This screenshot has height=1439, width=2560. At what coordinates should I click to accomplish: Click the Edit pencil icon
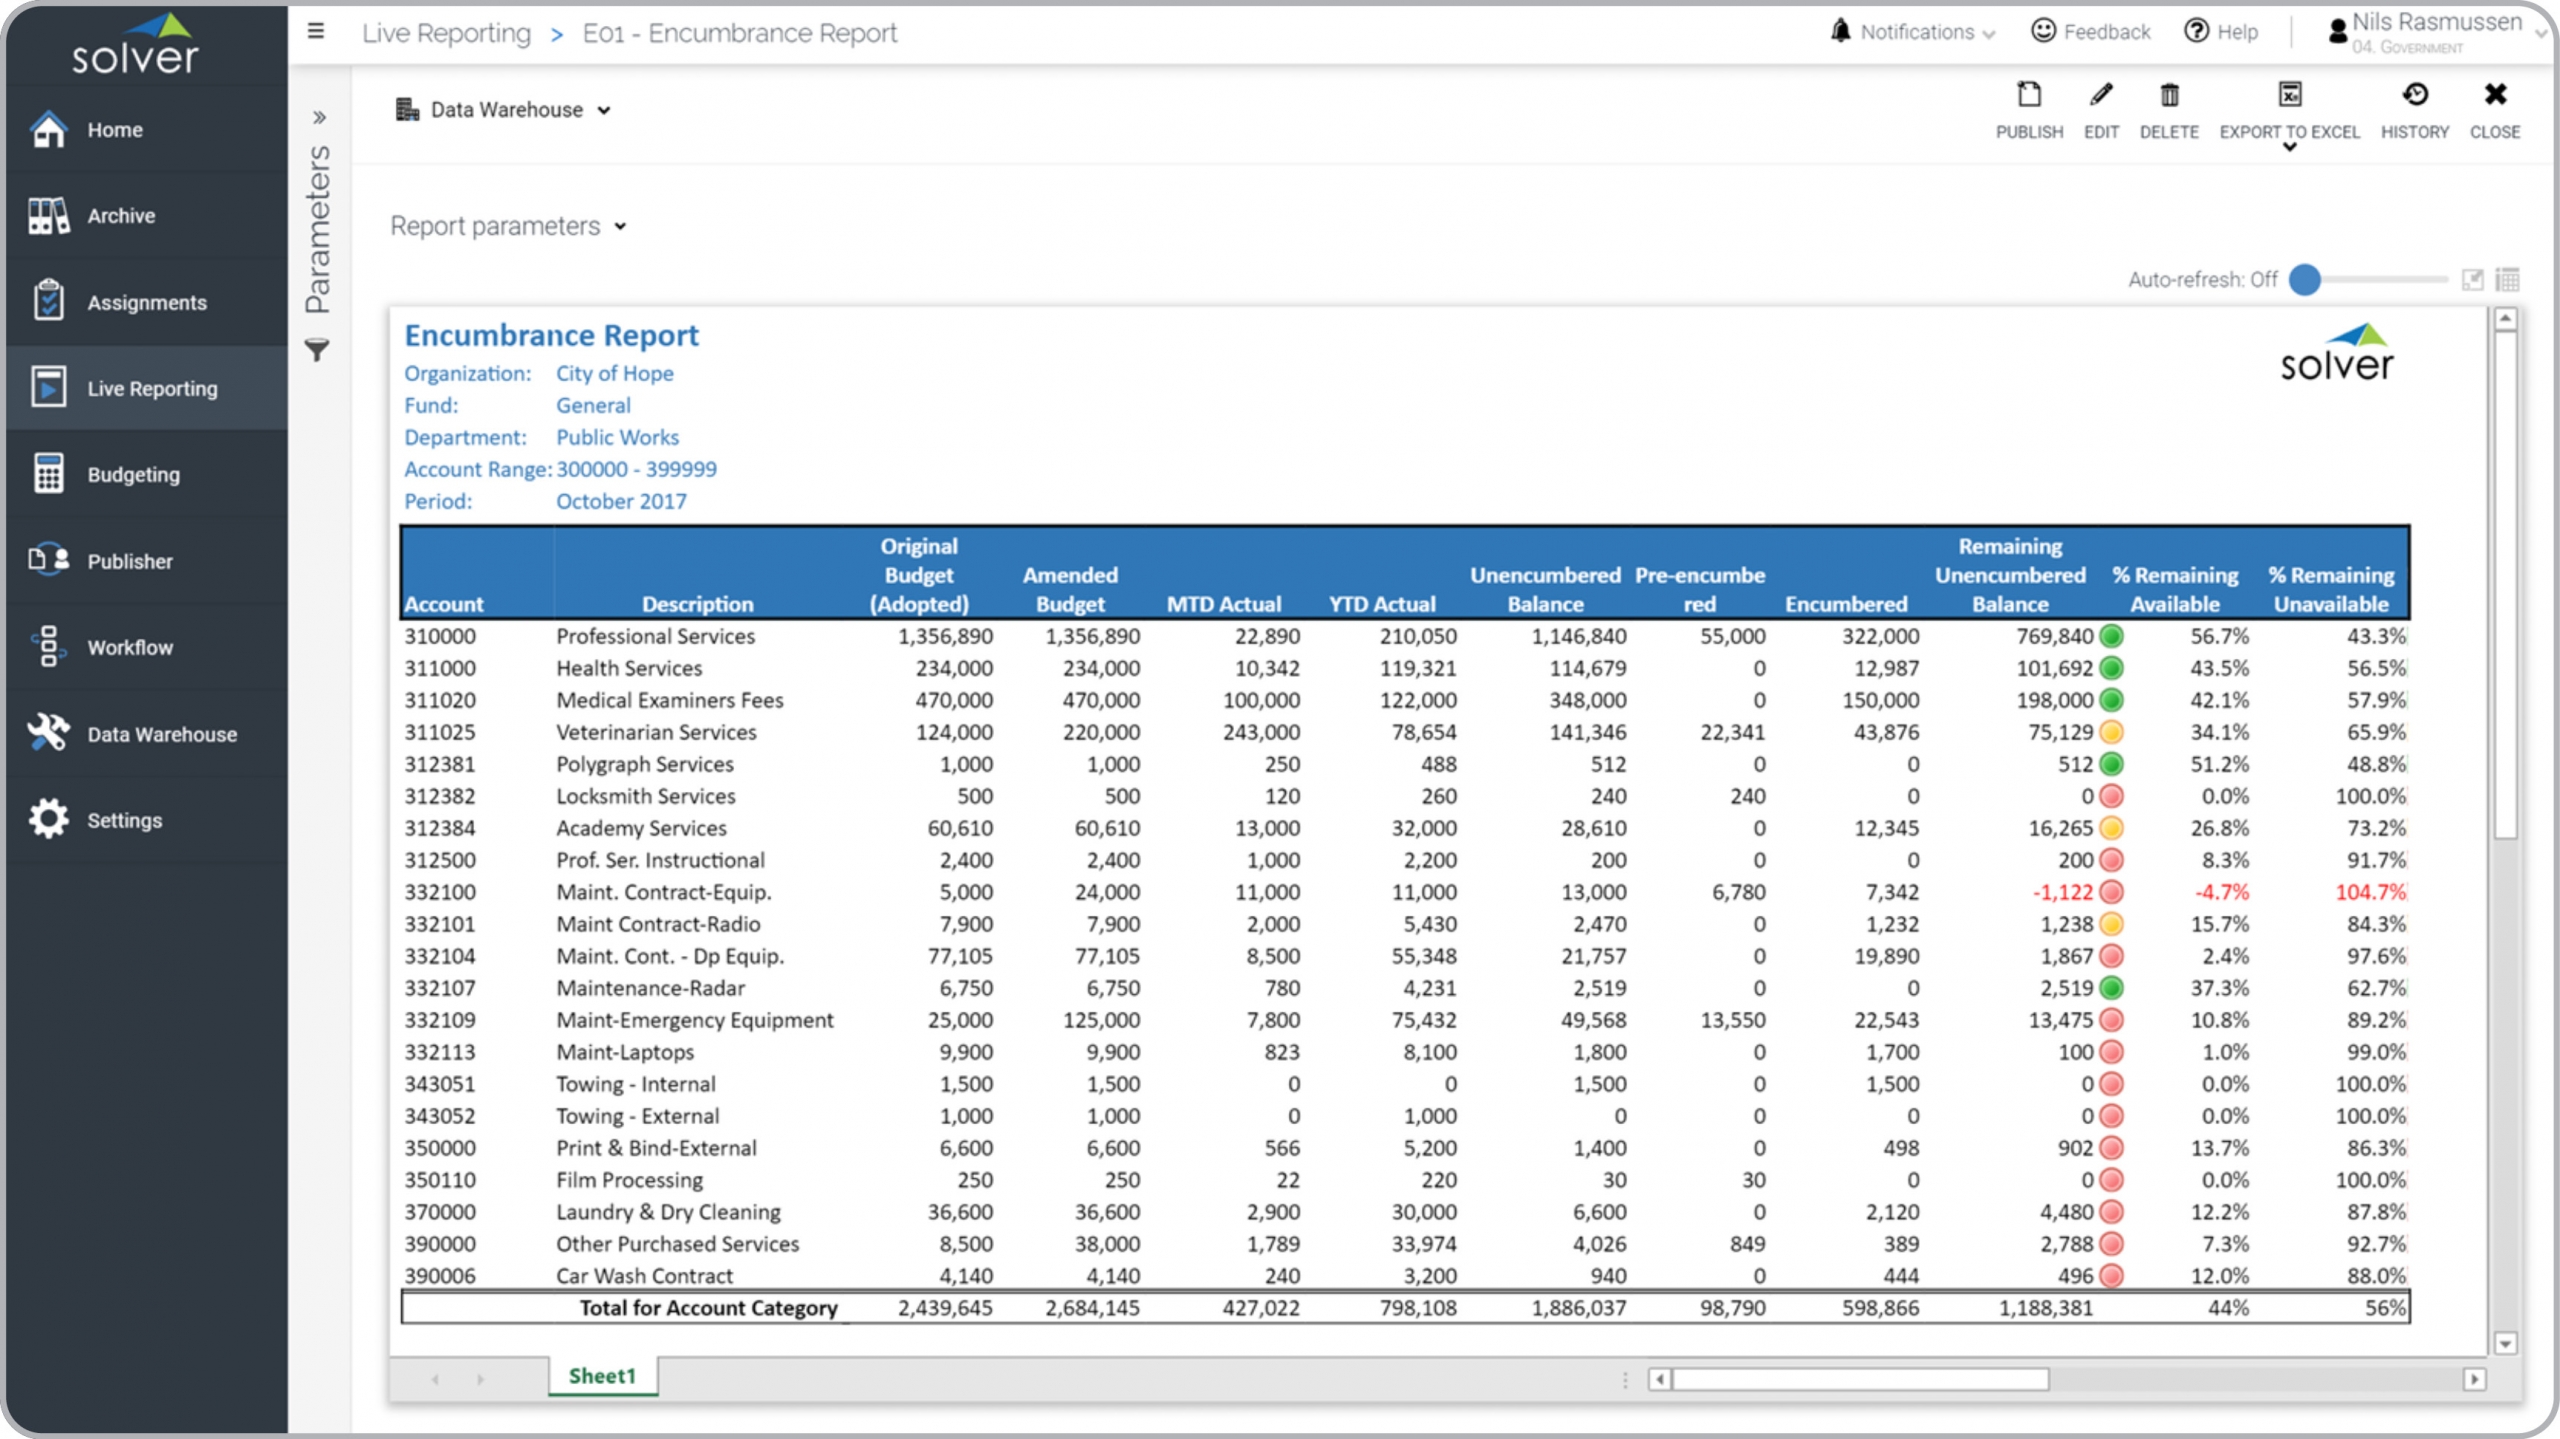(x=2101, y=96)
